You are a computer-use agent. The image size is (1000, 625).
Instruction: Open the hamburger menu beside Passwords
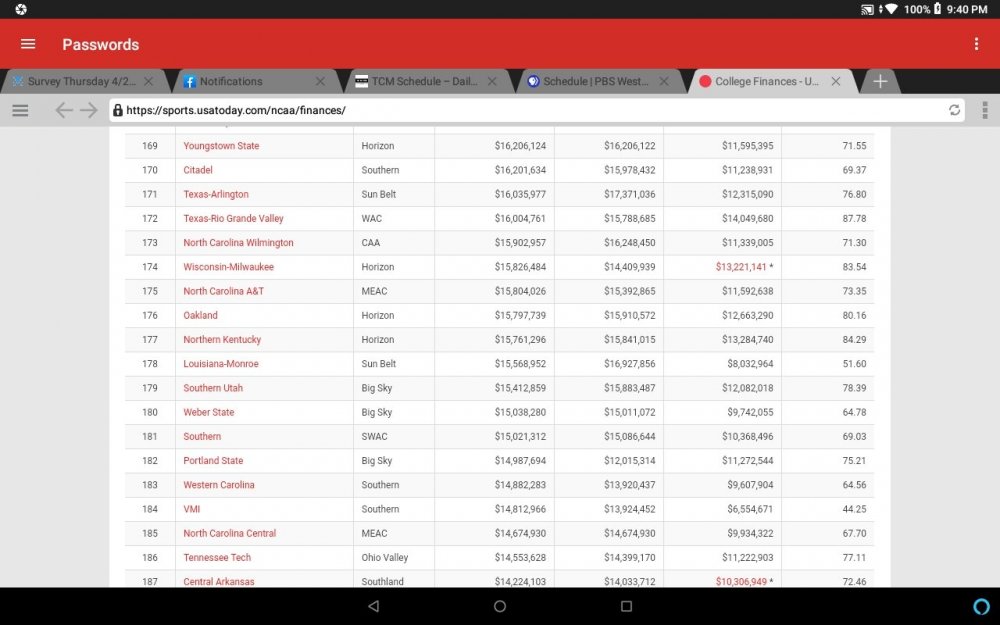28,44
